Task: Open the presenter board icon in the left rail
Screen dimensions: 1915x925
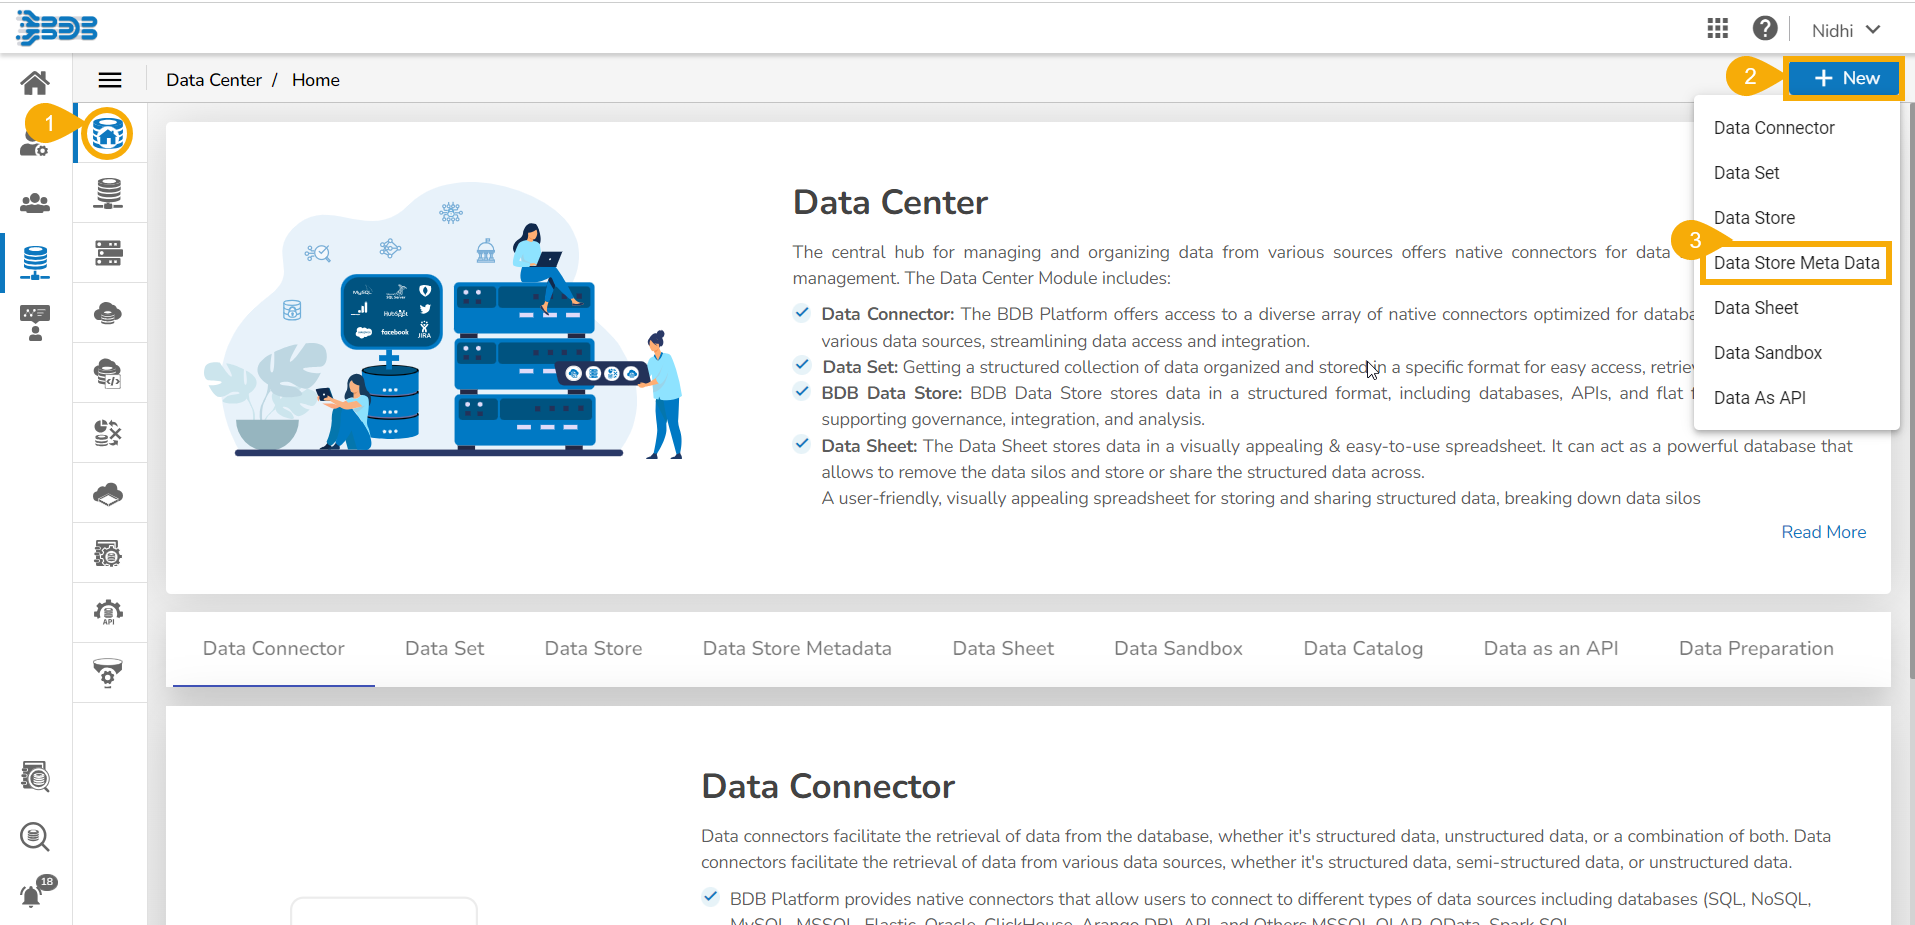Action: pyautogui.click(x=35, y=323)
